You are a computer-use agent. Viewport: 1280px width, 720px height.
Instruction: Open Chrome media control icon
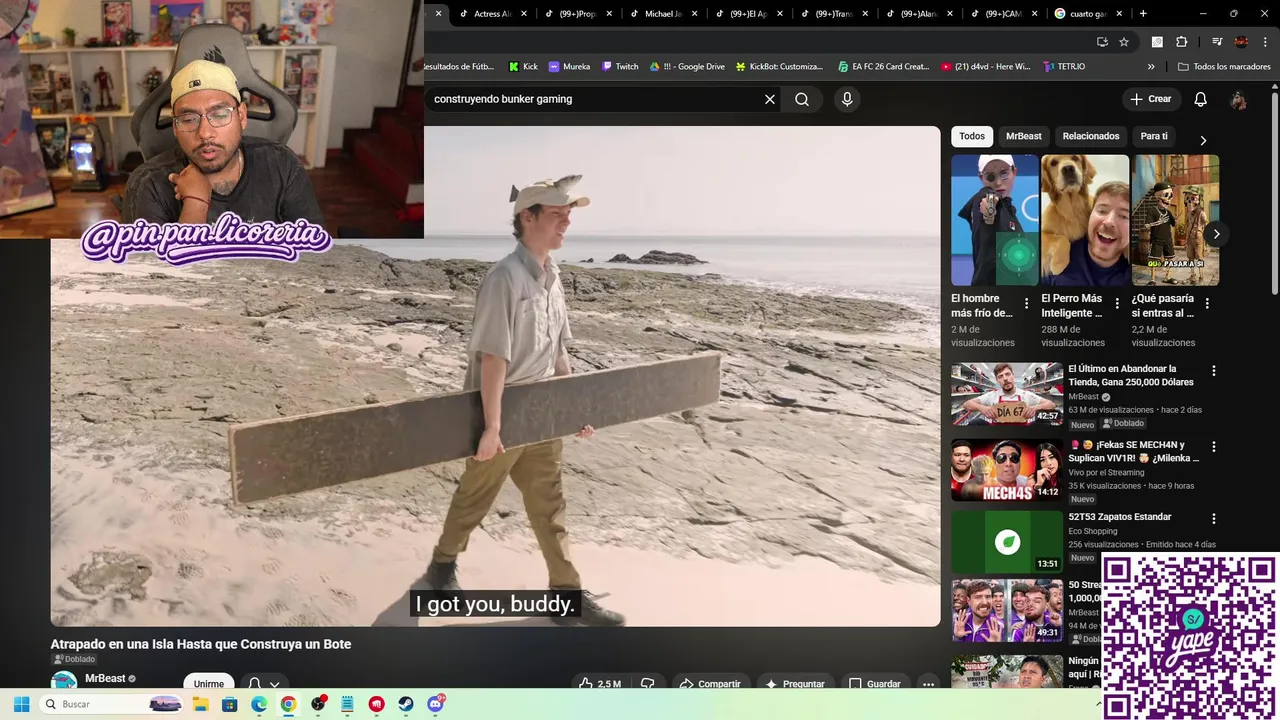[x=1217, y=42]
